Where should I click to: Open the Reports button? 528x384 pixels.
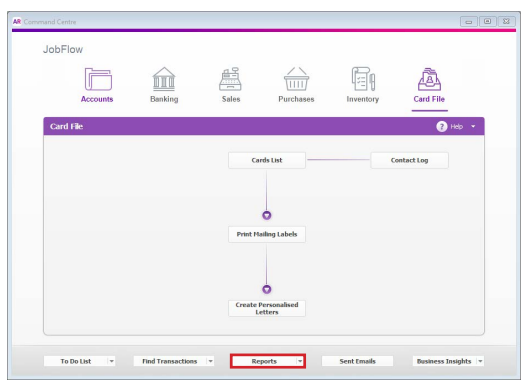point(264,361)
